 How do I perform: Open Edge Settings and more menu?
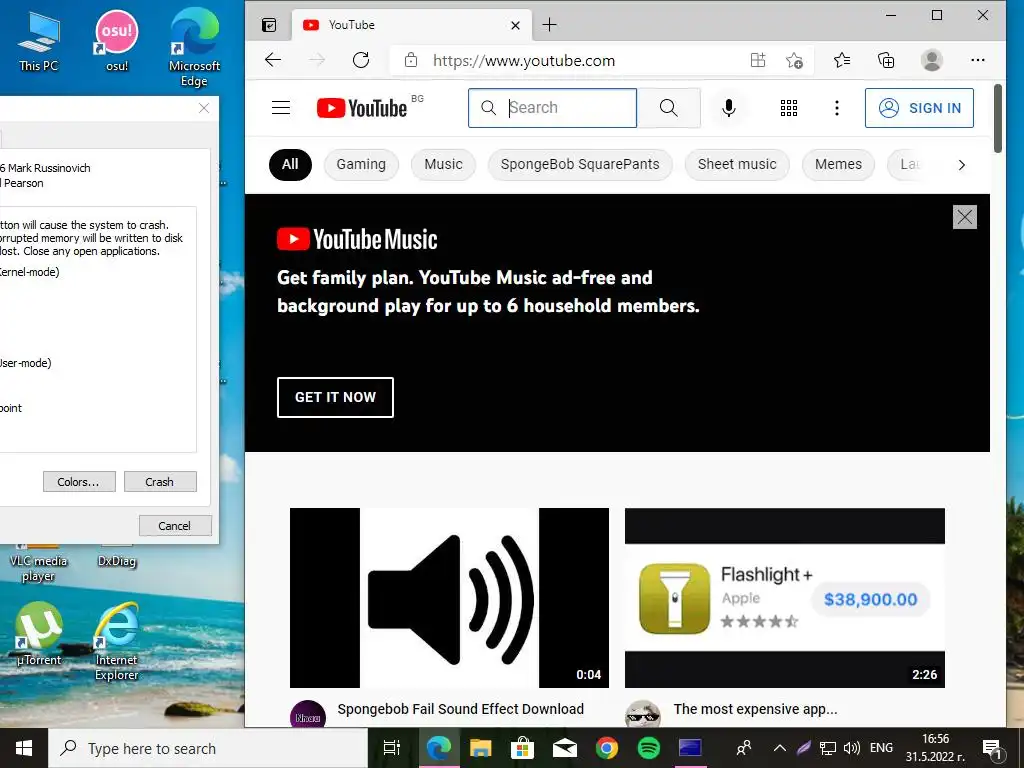pyautogui.click(x=978, y=60)
